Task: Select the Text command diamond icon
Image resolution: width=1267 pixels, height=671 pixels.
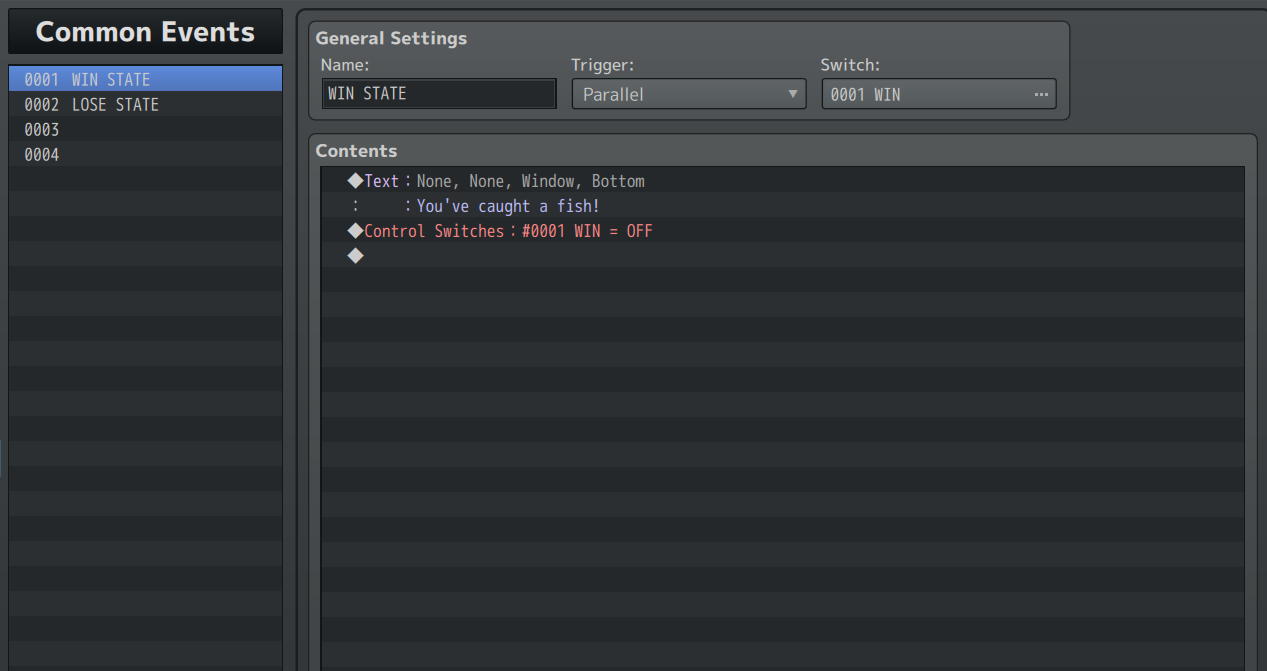Action: pos(355,181)
